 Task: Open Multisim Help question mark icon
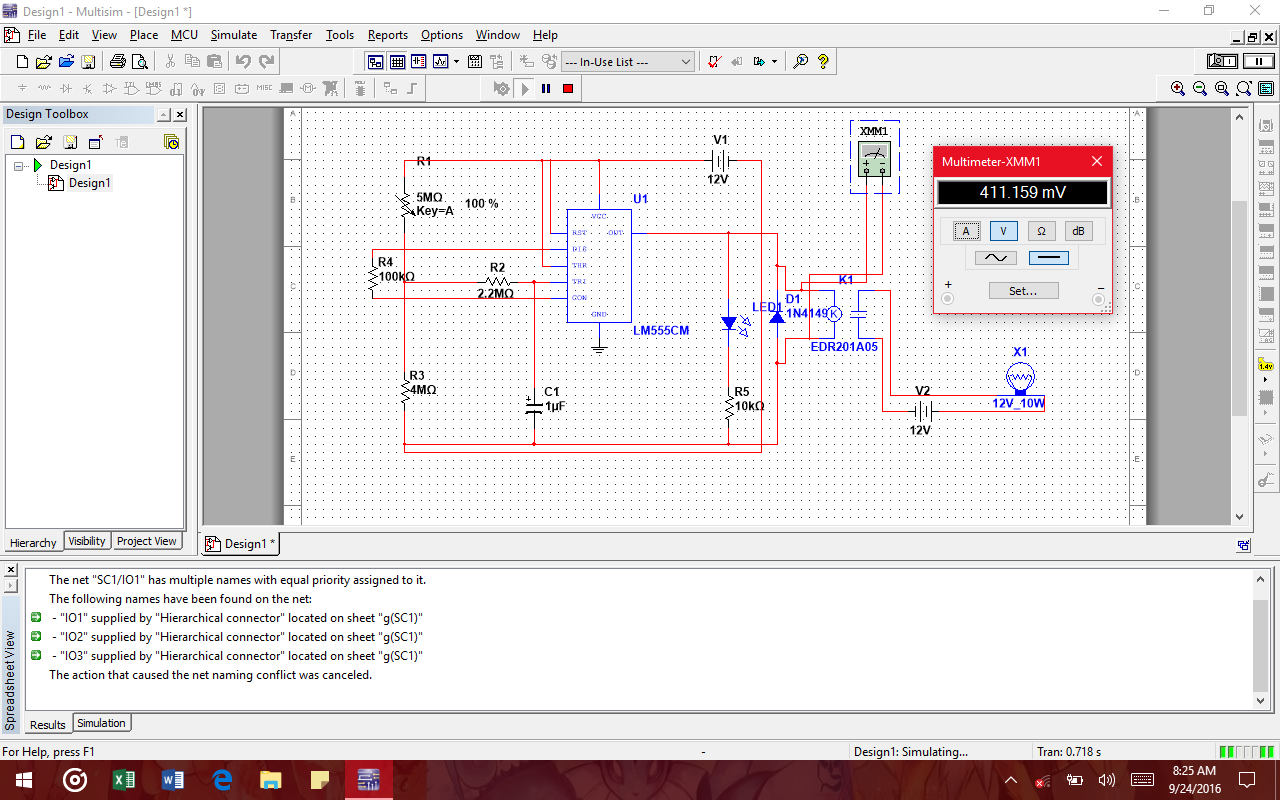click(x=824, y=62)
